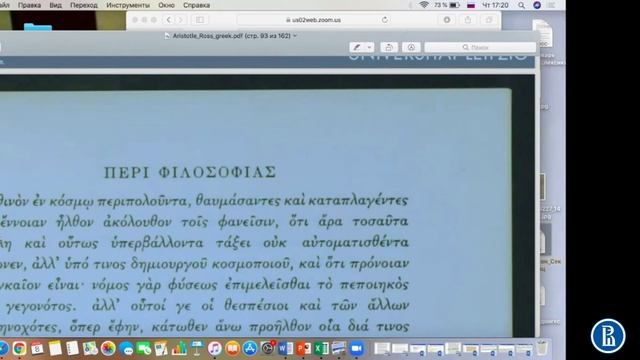
Task: Click the Wi-Fi status icon
Action: click(424, 5)
